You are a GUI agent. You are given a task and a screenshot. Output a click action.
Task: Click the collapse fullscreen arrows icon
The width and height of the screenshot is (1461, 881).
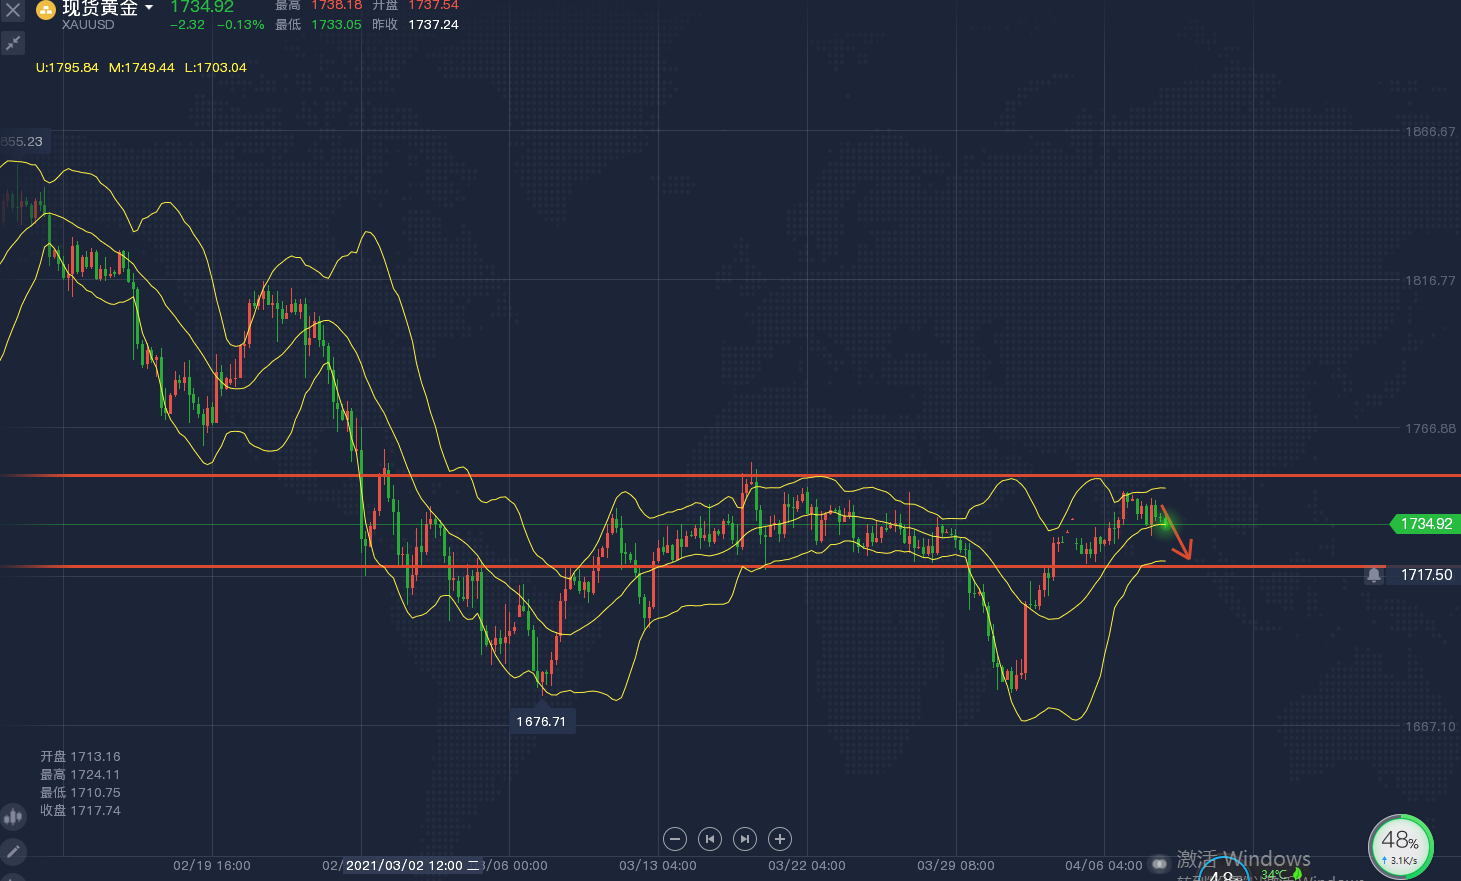(x=13, y=43)
